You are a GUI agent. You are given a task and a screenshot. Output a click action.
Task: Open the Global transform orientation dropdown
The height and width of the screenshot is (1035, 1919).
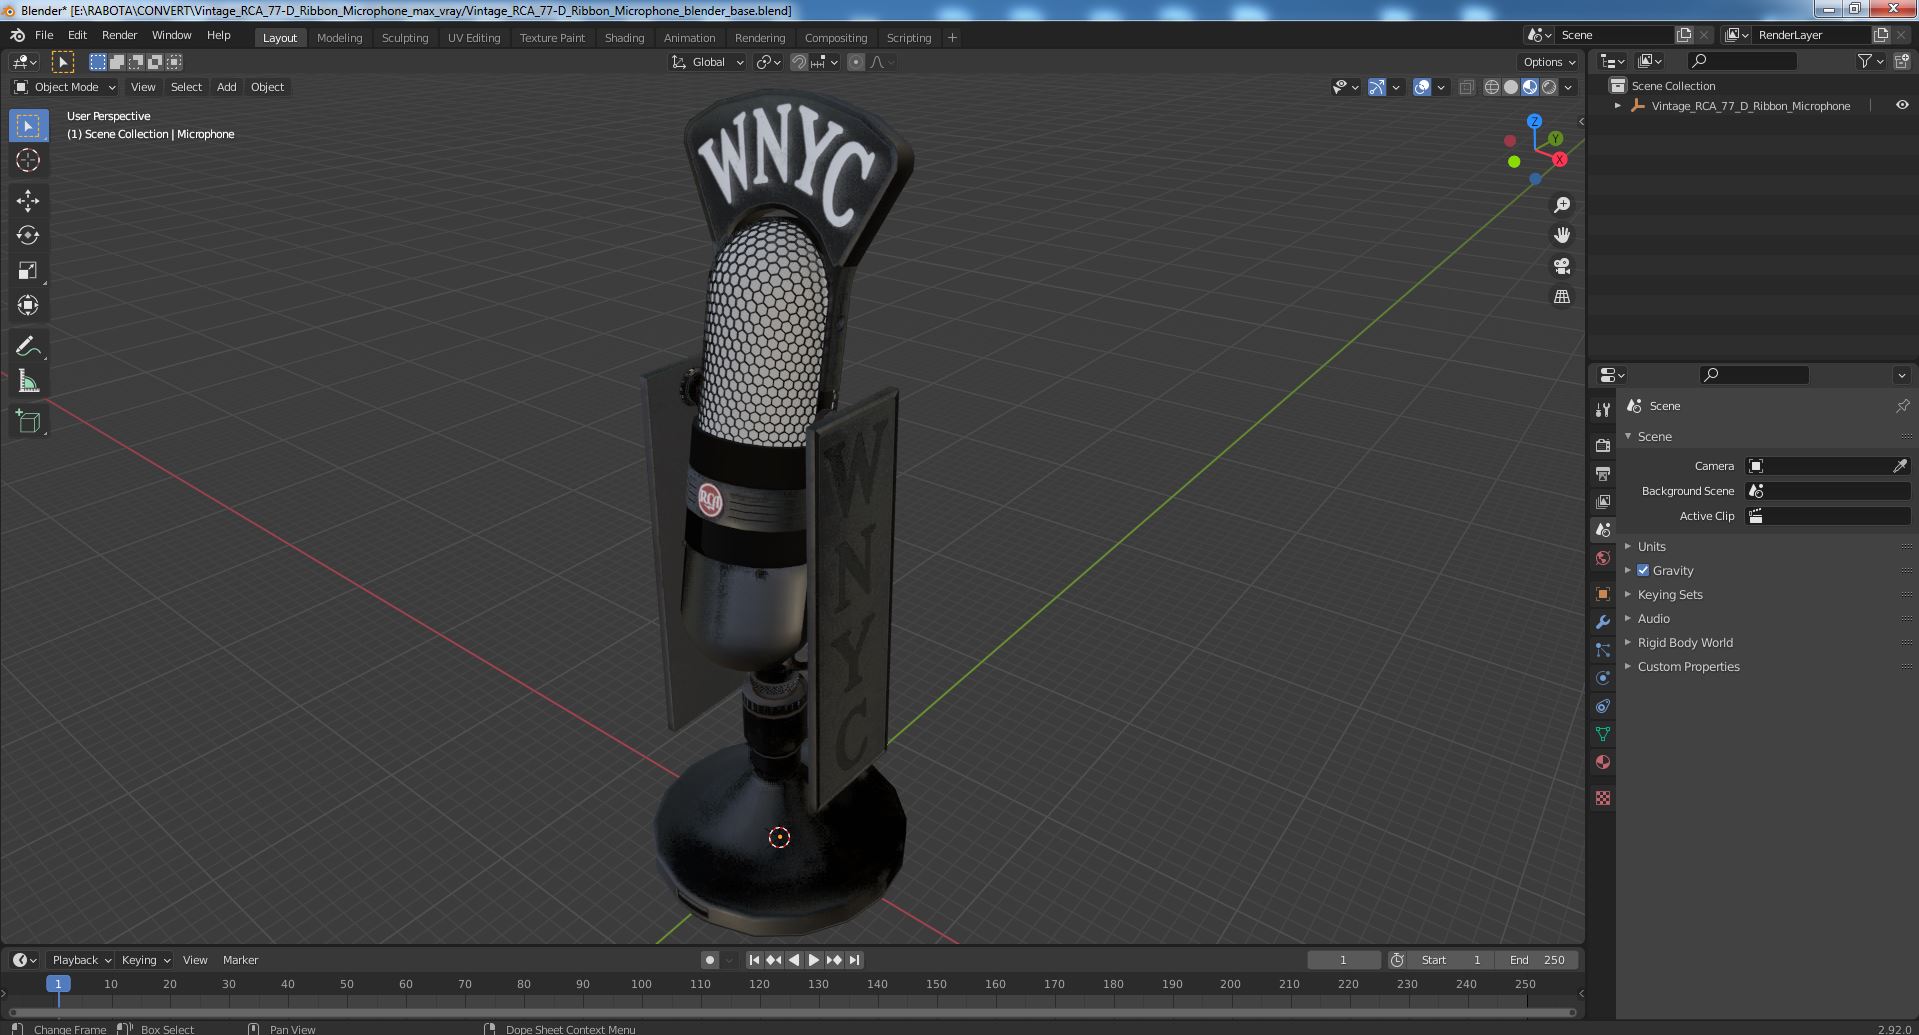coord(708,62)
